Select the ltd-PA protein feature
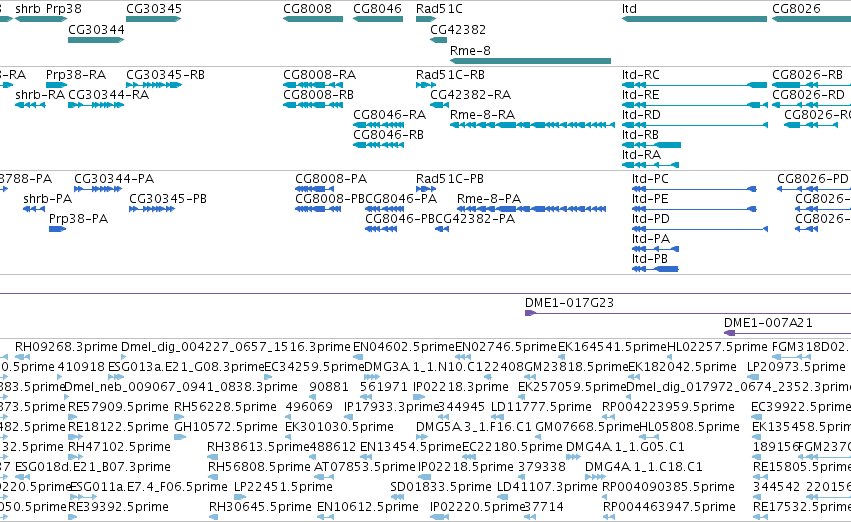The width and height of the screenshot is (851, 522). pos(655,249)
